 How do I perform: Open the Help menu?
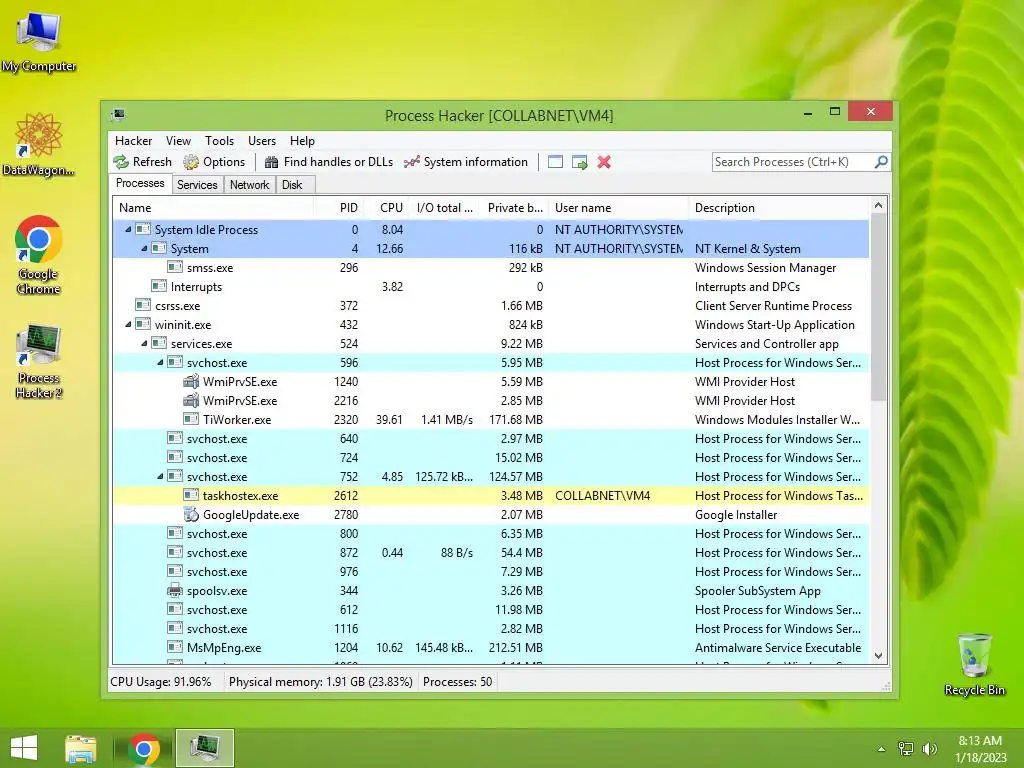302,140
